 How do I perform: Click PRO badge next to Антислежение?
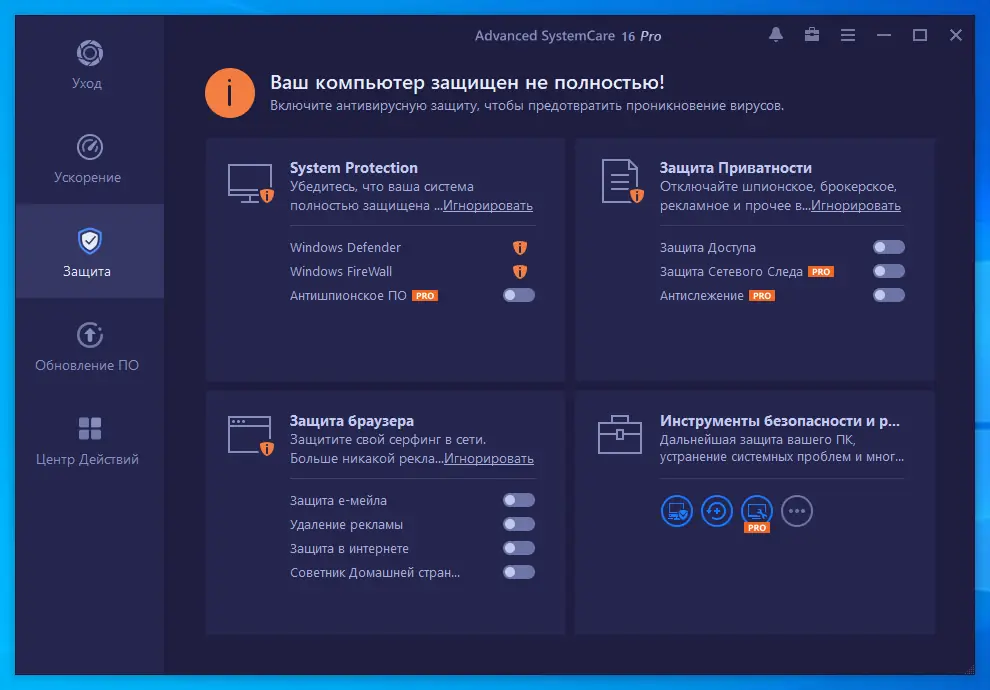click(x=762, y=295)
